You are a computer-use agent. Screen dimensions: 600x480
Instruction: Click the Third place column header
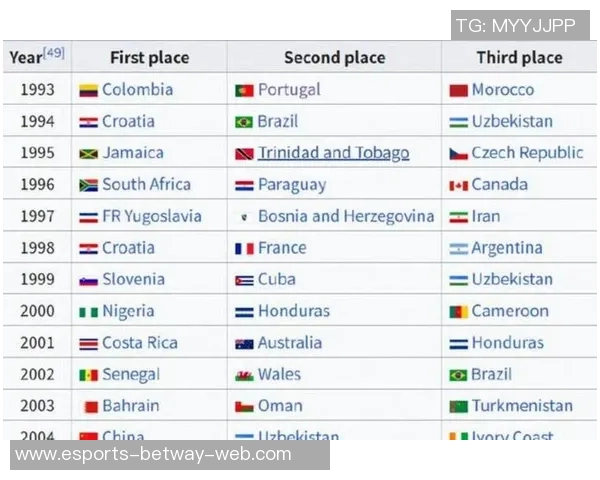(519, 57)
